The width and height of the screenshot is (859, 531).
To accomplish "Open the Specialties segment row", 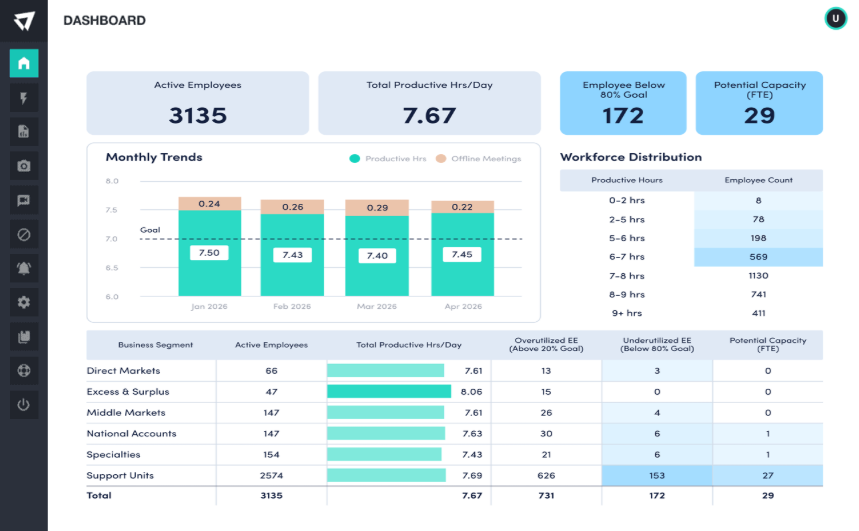I will (455, 454).
